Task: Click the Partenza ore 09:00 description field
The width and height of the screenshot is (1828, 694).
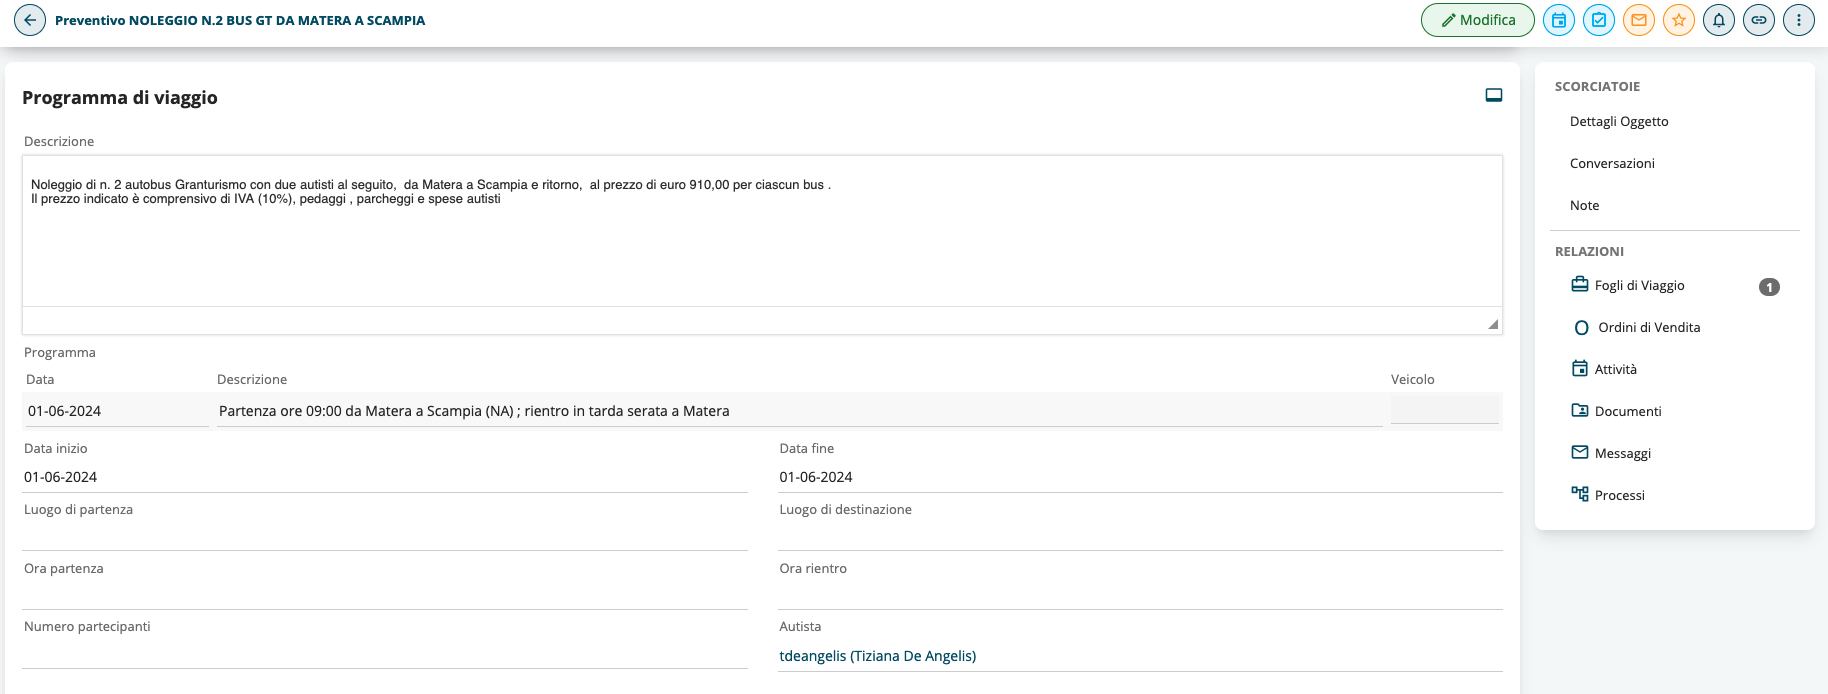Action: pyautogui.click(x=800, y=411)
